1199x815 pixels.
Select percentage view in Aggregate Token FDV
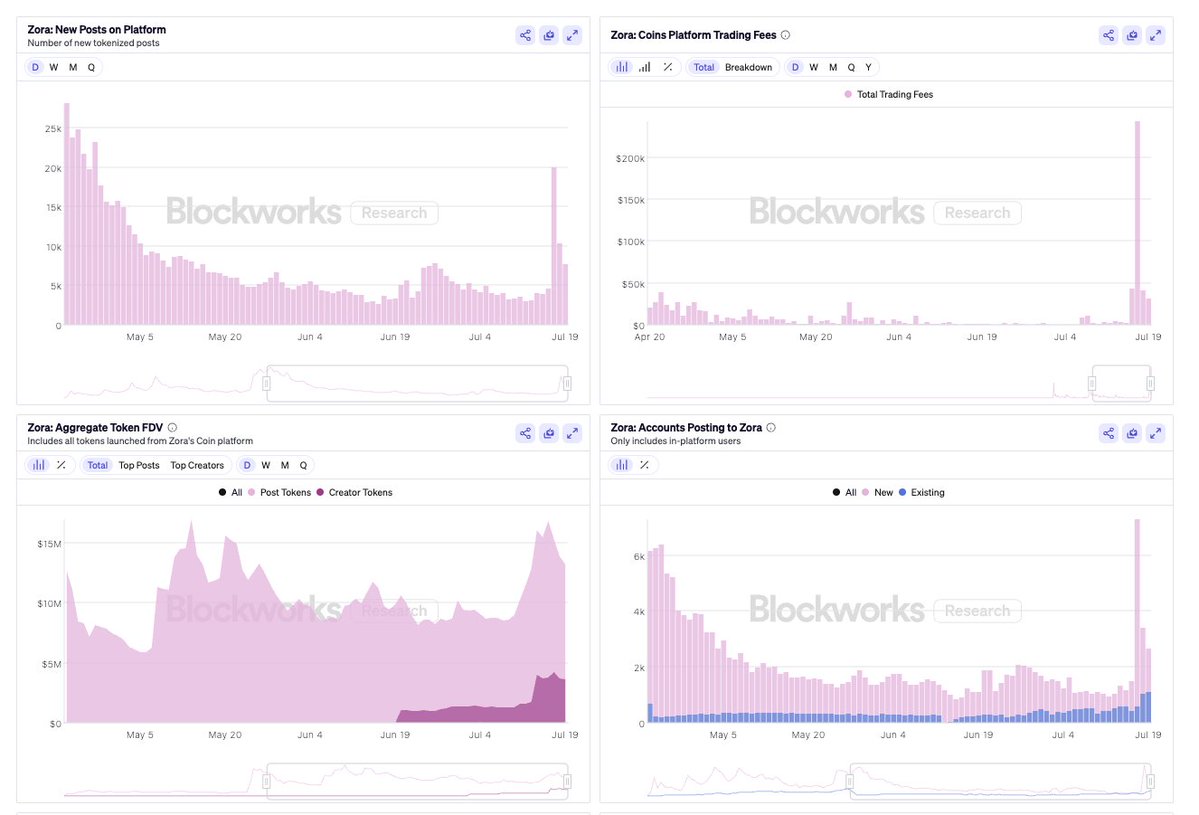61,465
